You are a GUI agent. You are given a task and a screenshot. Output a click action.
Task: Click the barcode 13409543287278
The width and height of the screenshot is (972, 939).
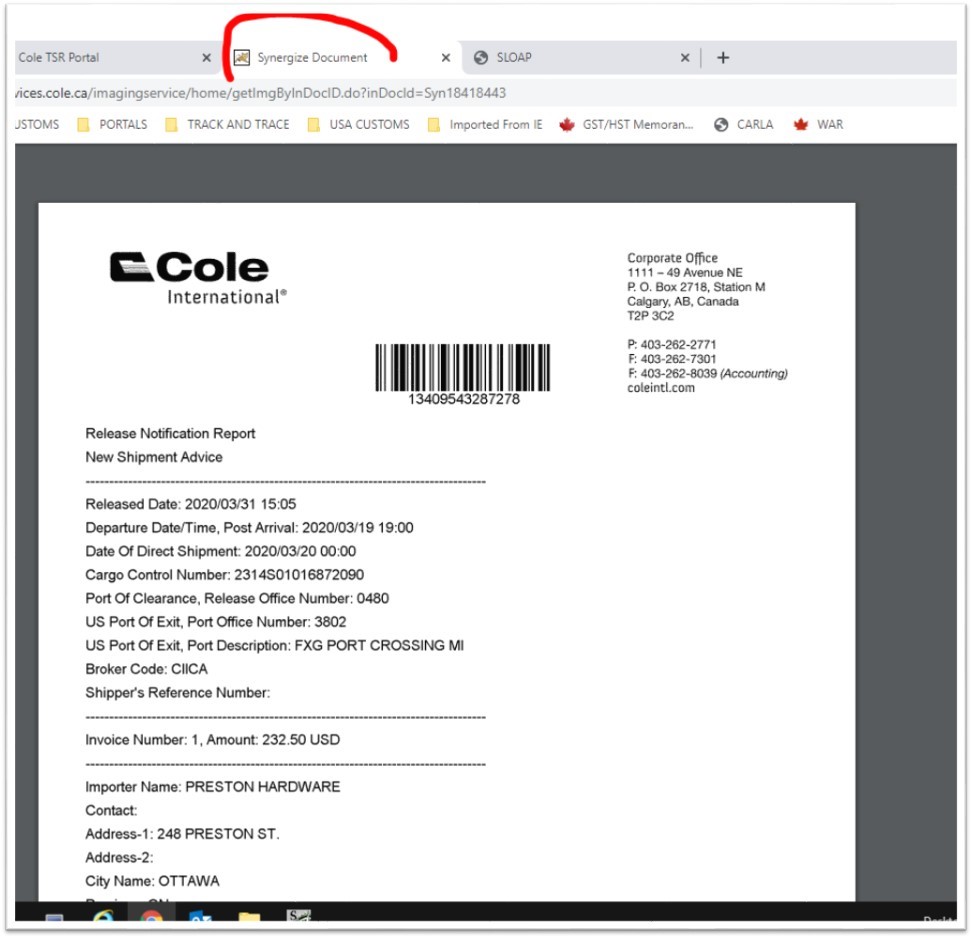(x=463, y=374)
